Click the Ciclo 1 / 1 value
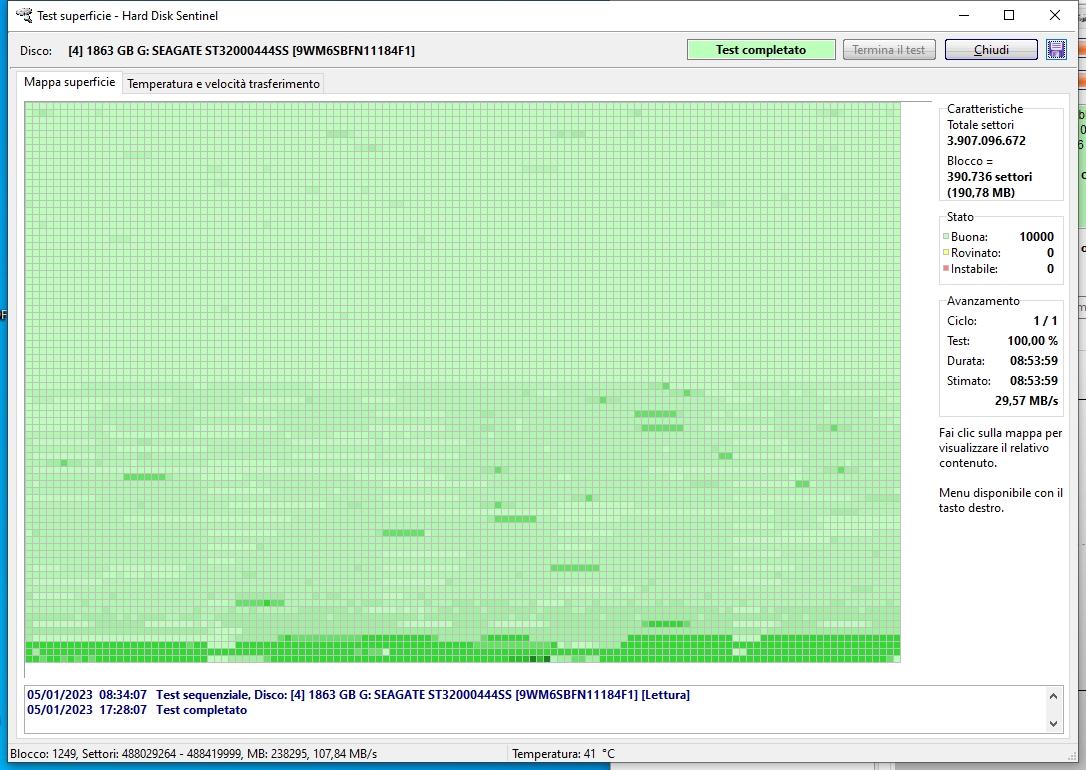 click(x=1045, y=321)
